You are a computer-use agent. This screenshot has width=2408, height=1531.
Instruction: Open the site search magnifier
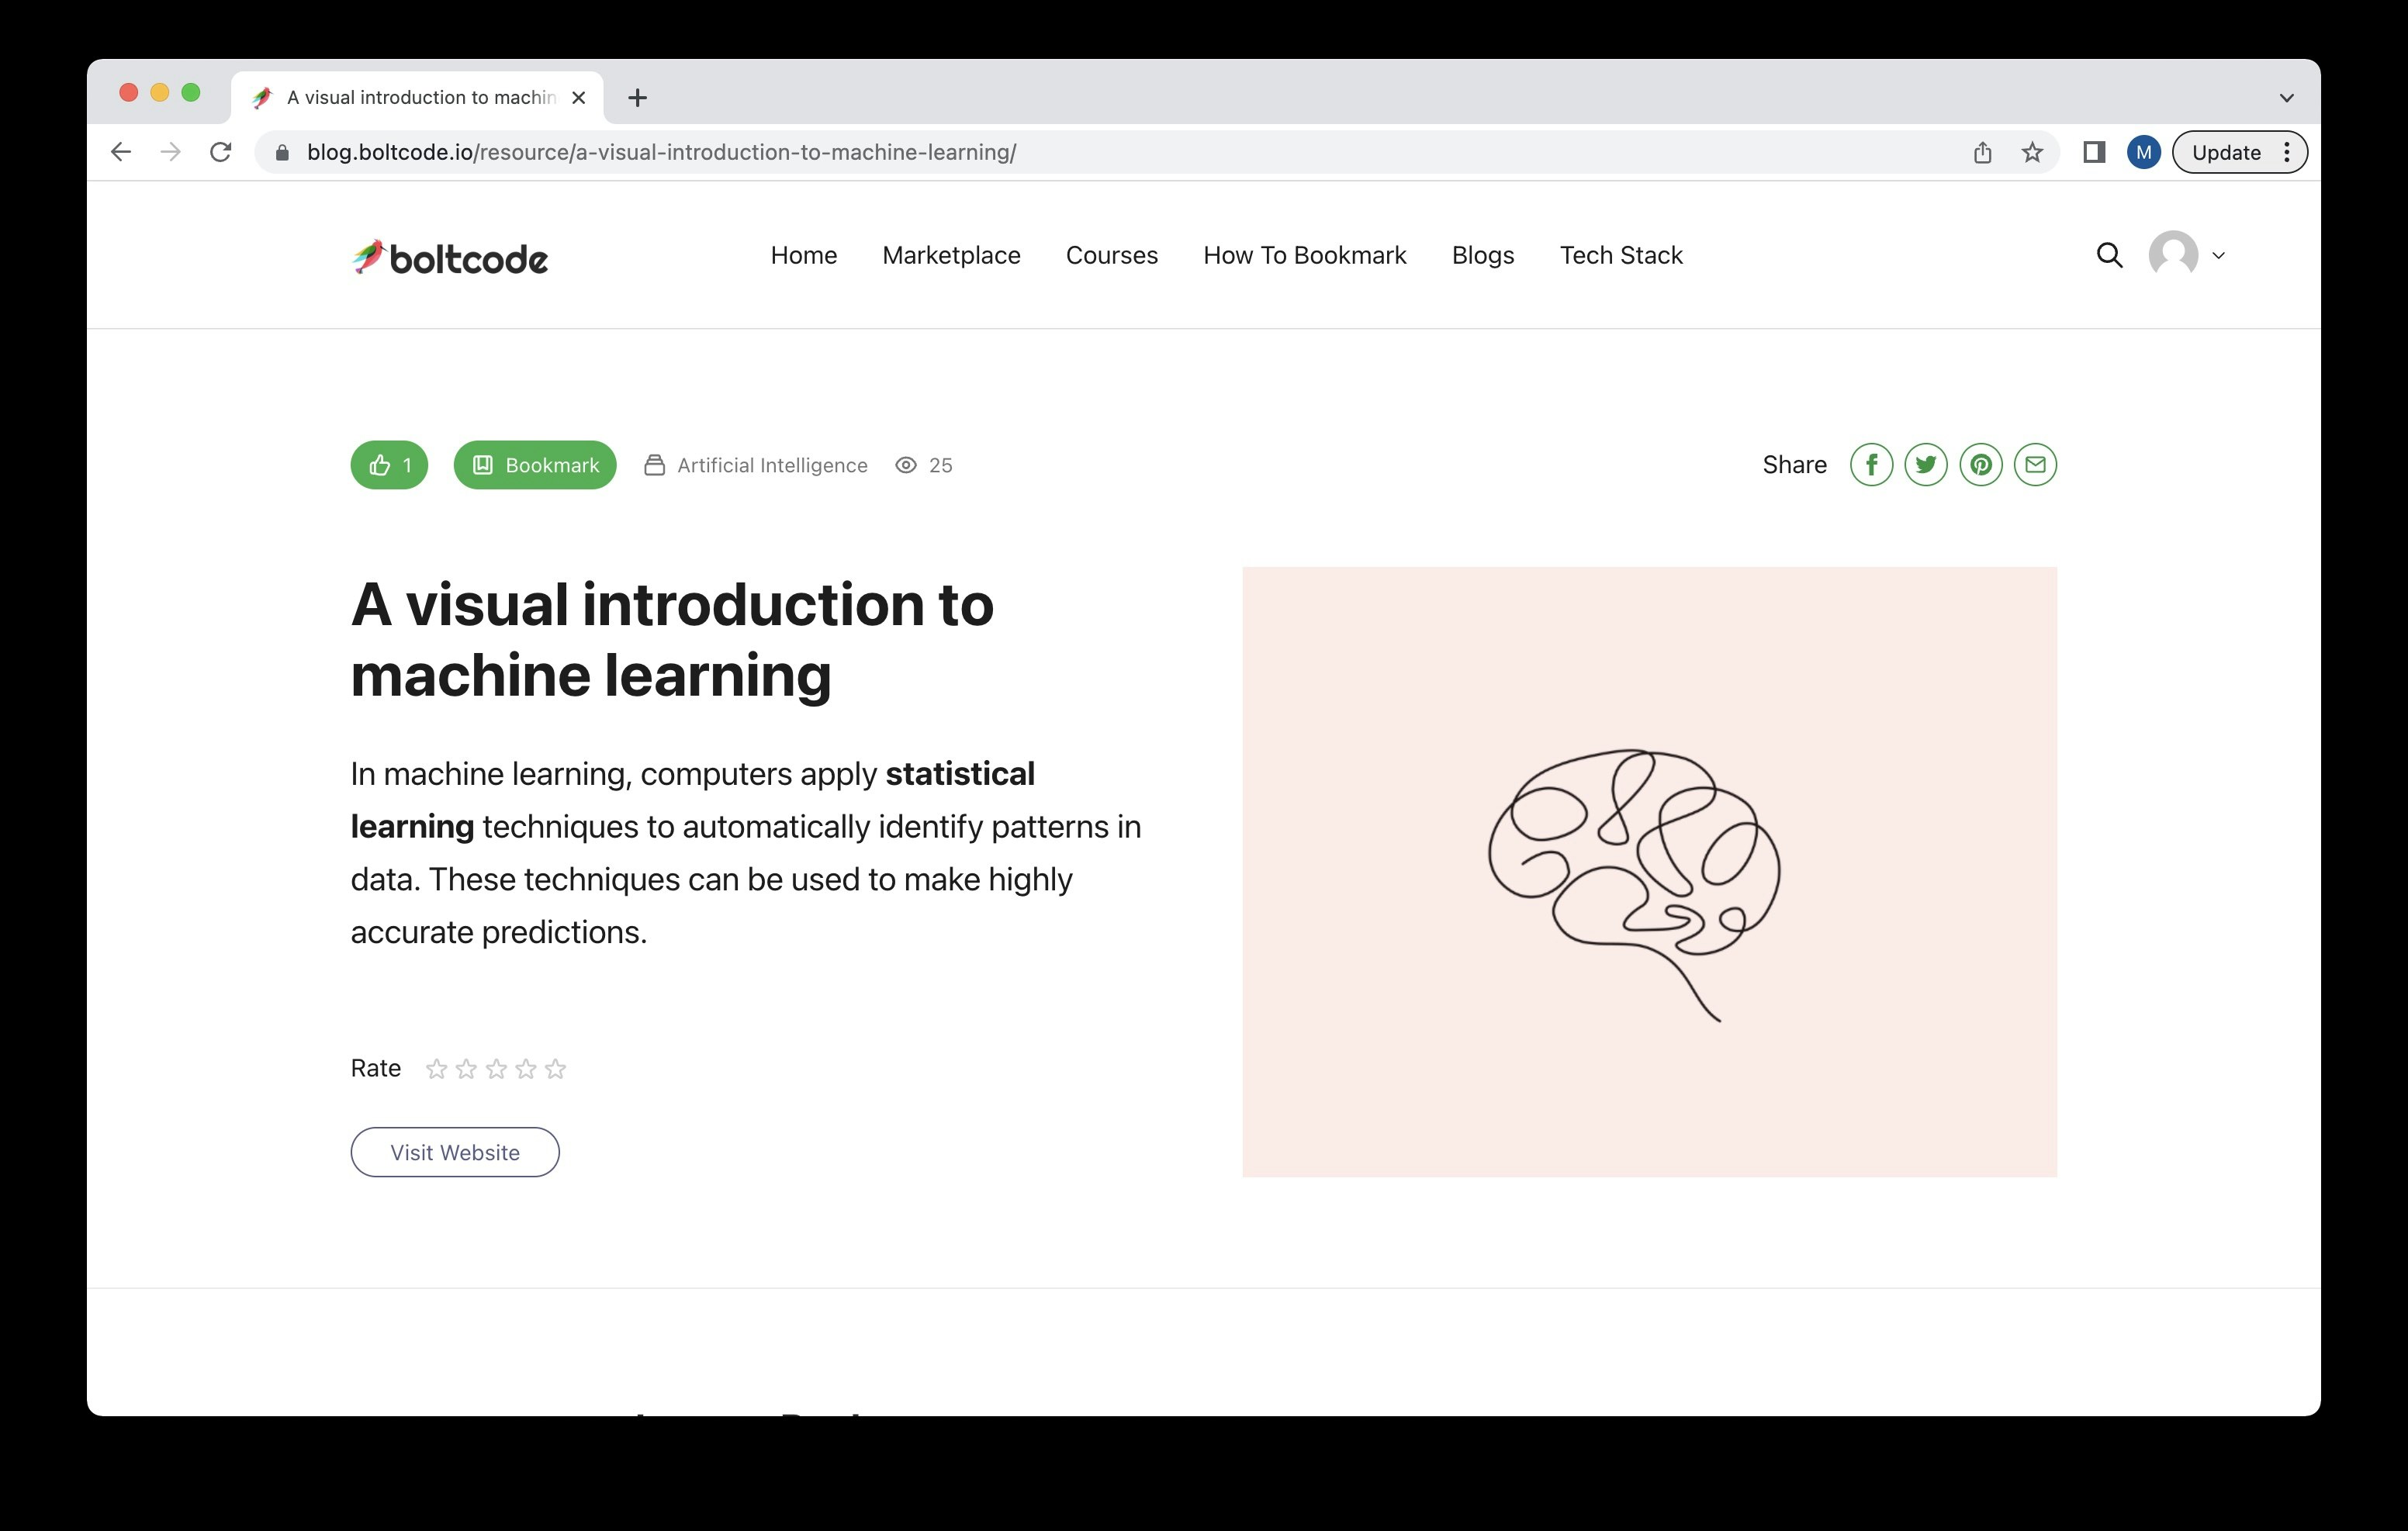2109,255
